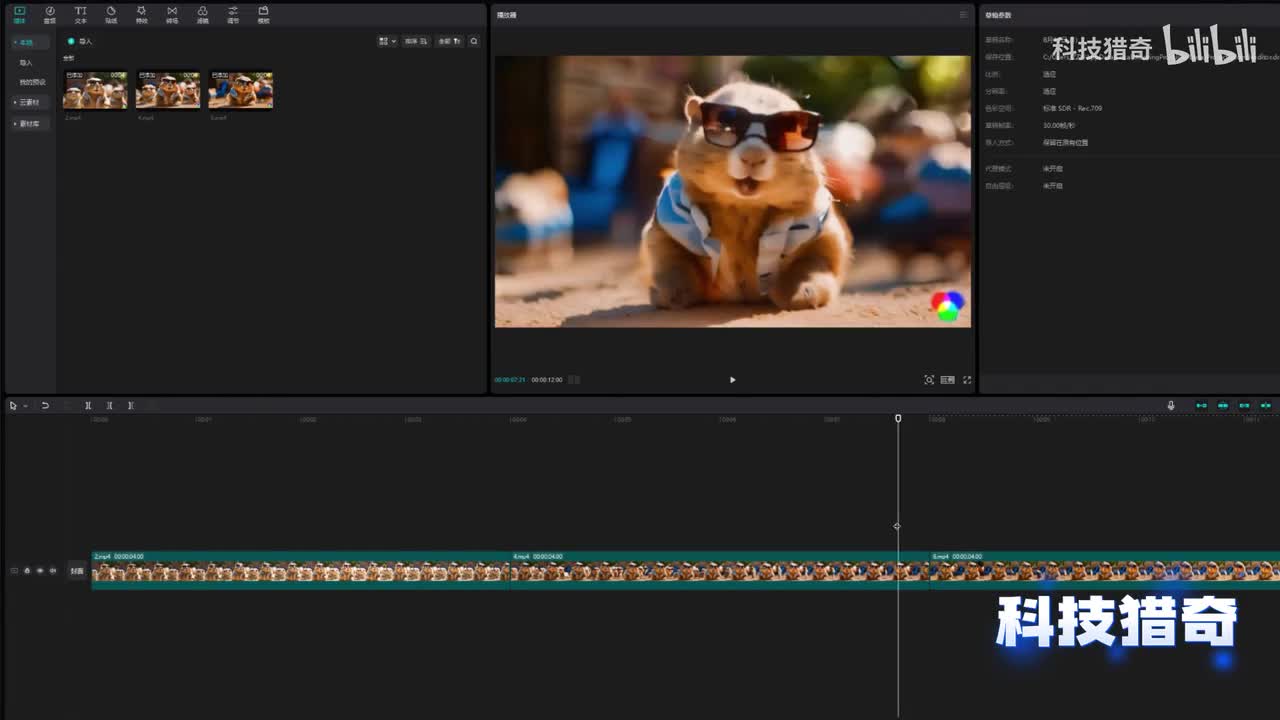The width and height of the screenshot is (1280, 720).
Task: Toggle fullscreen preview in player
Action: point(967,380)
